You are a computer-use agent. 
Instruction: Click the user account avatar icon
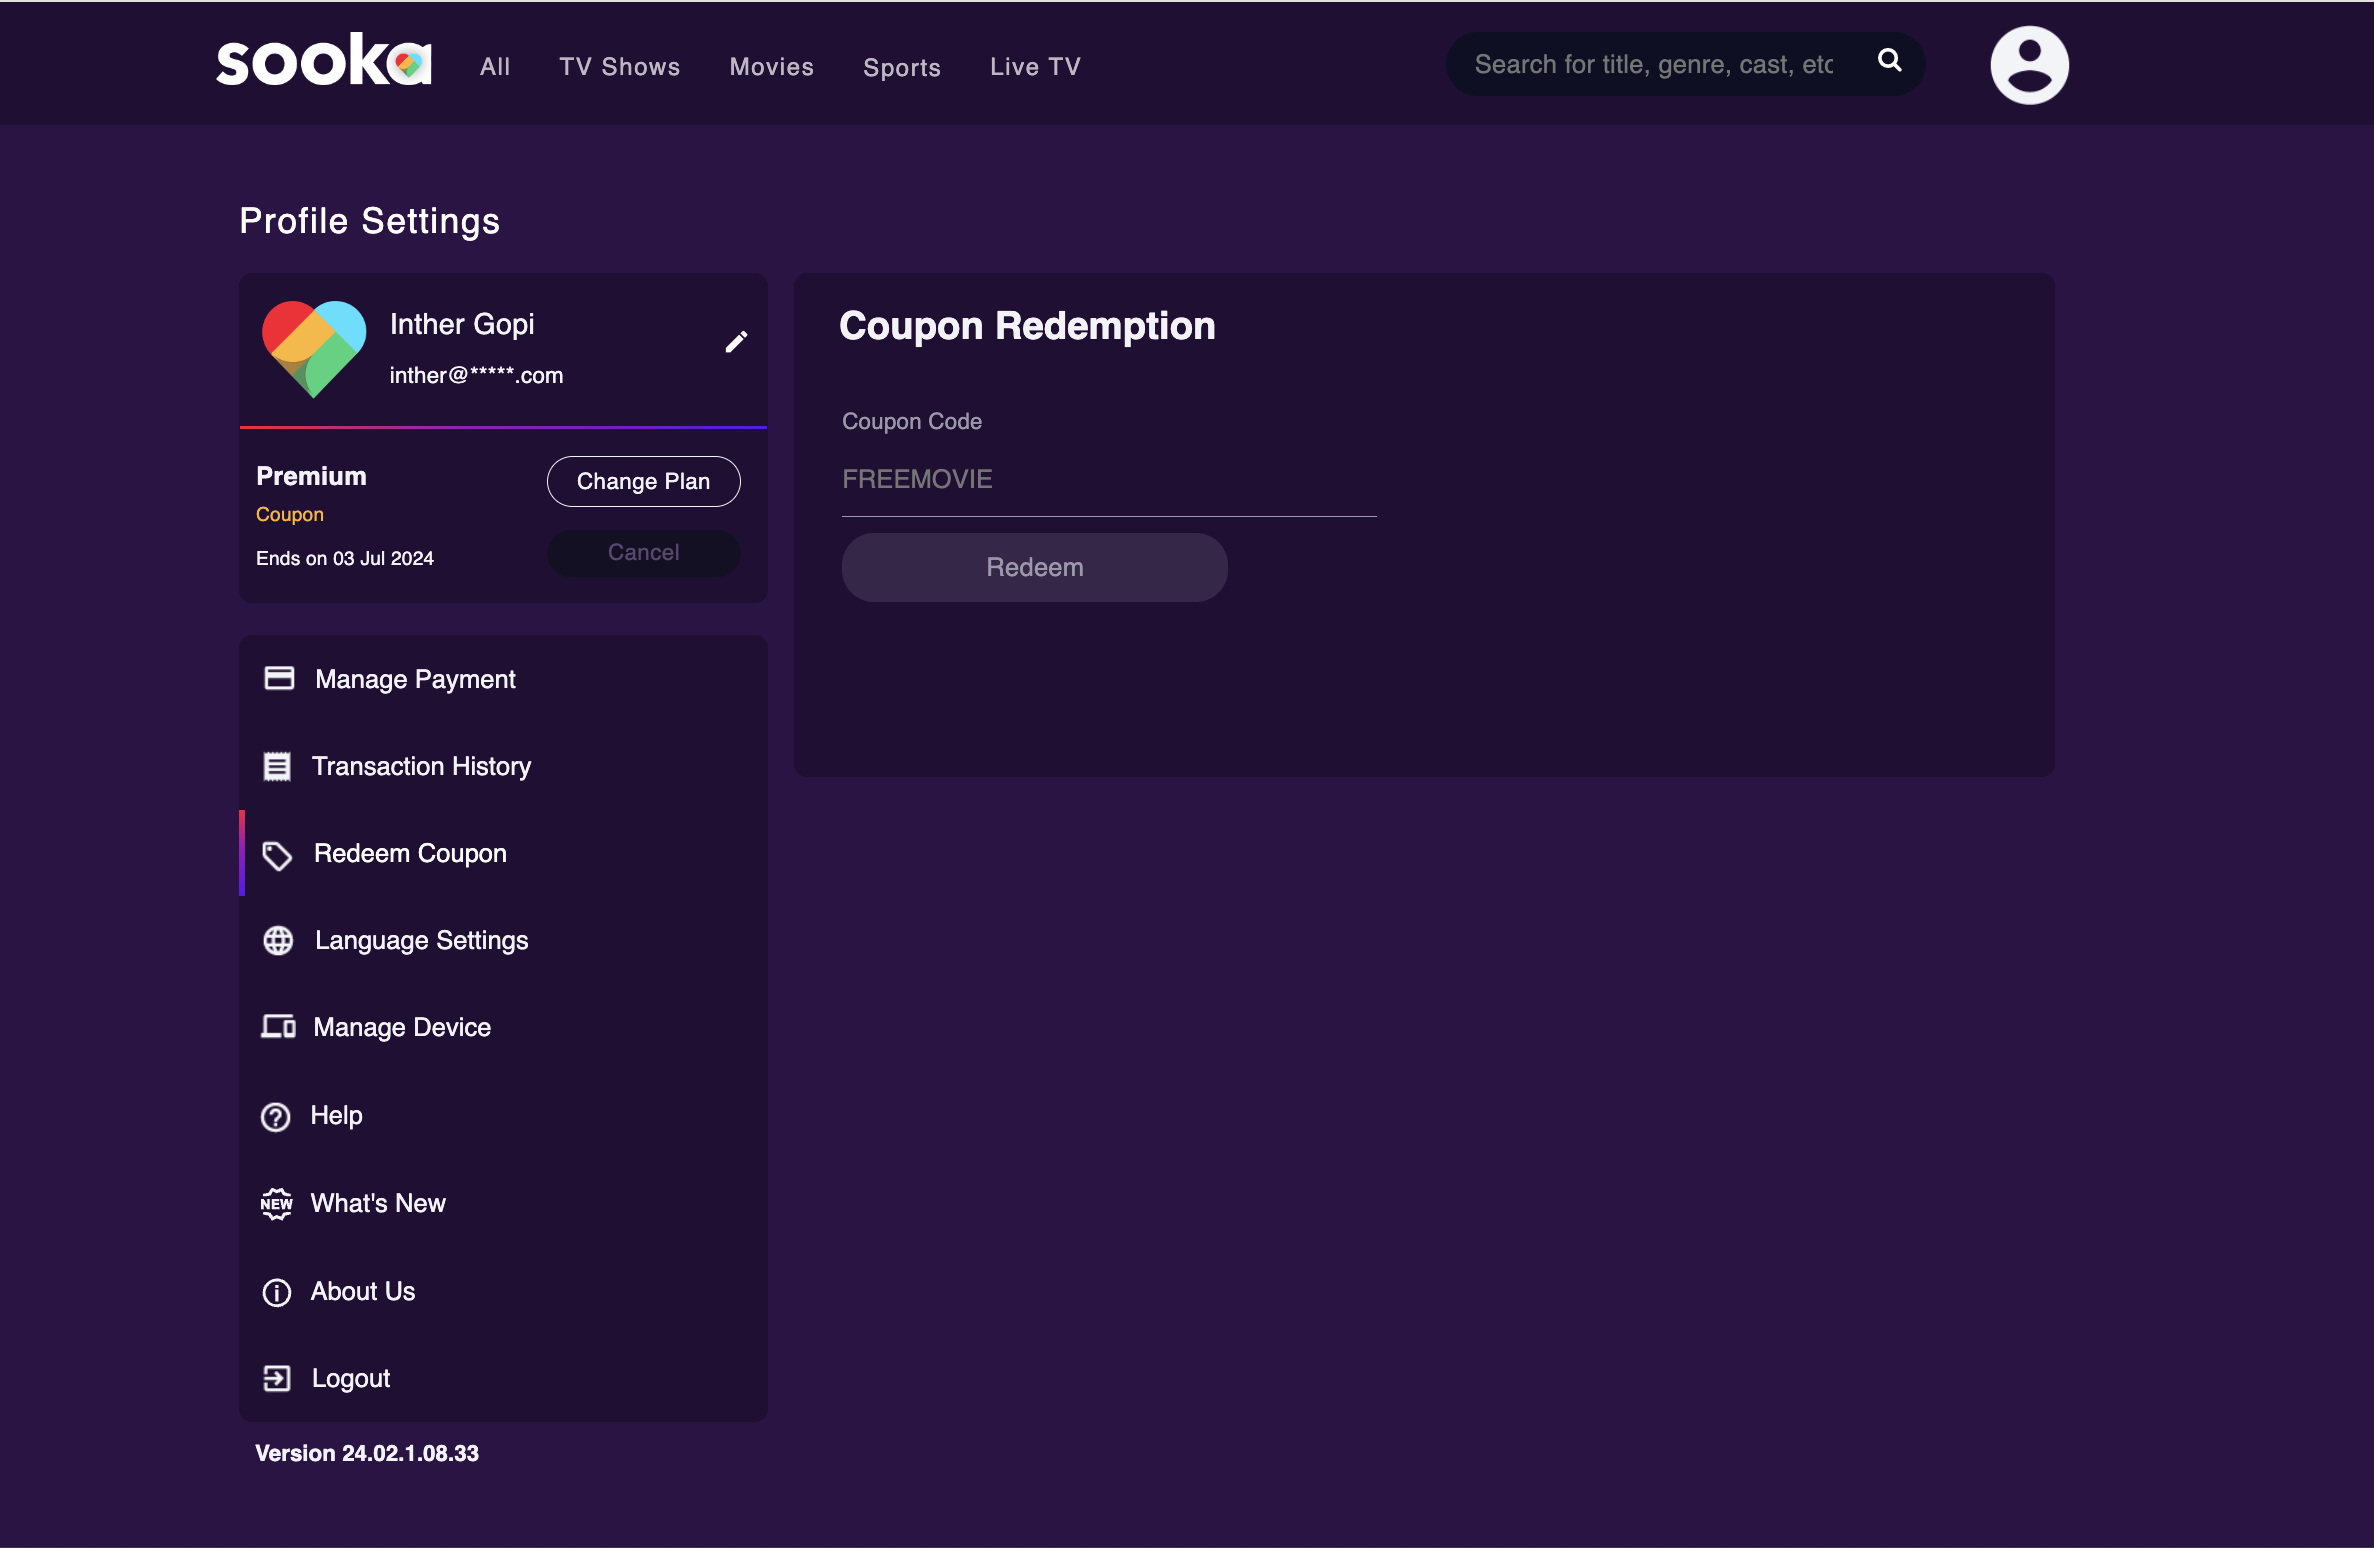click(x=2030, y=63)
